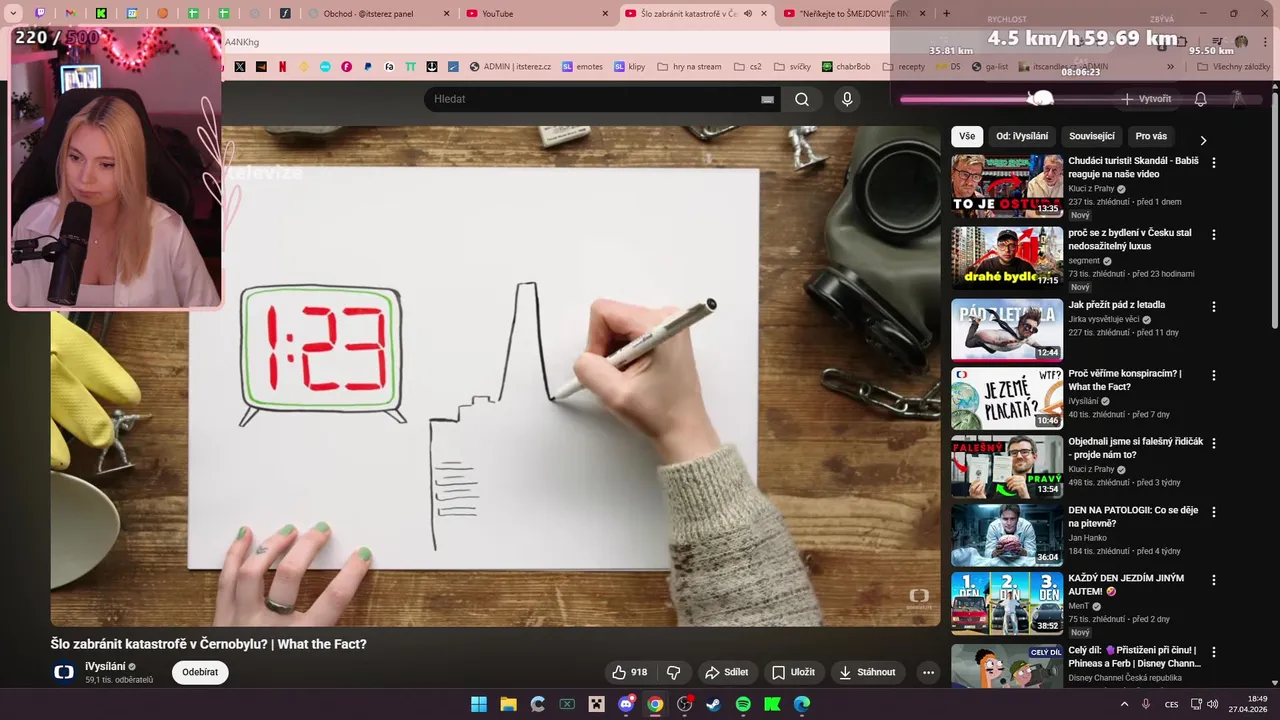Open Steam from the taskbar
The width and height of the screenshot is (1280, 720).
pos(713,704)
